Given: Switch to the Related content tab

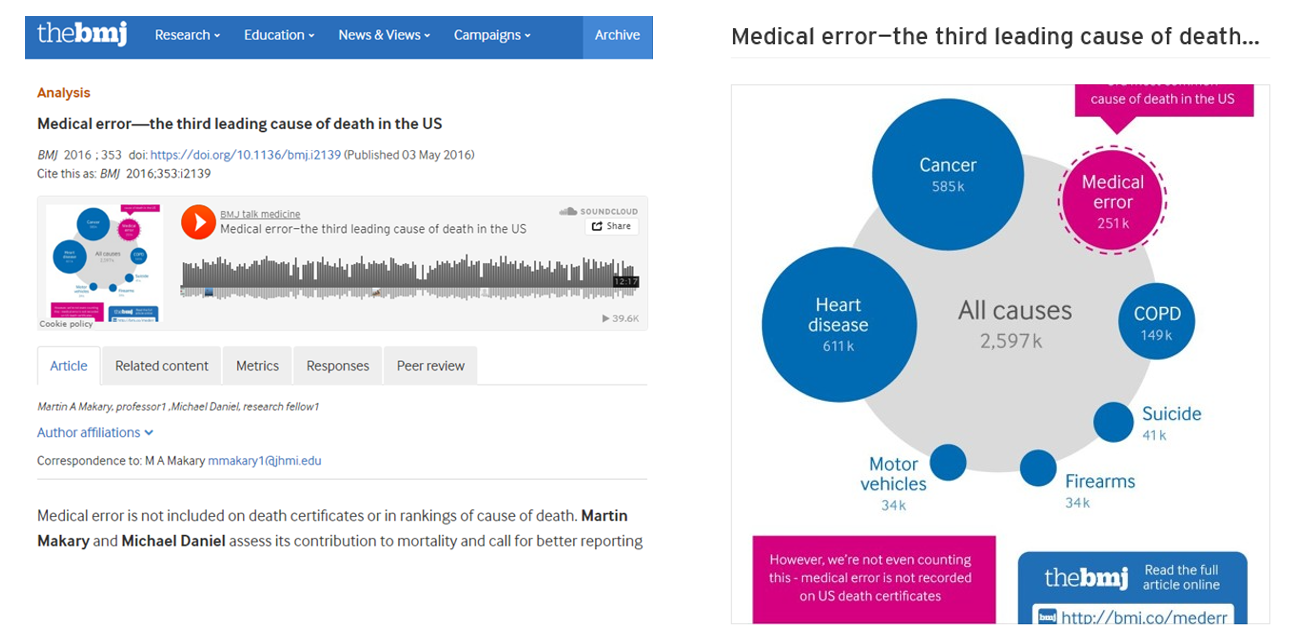Looking at the screenshot, I should tap(162, 366).
